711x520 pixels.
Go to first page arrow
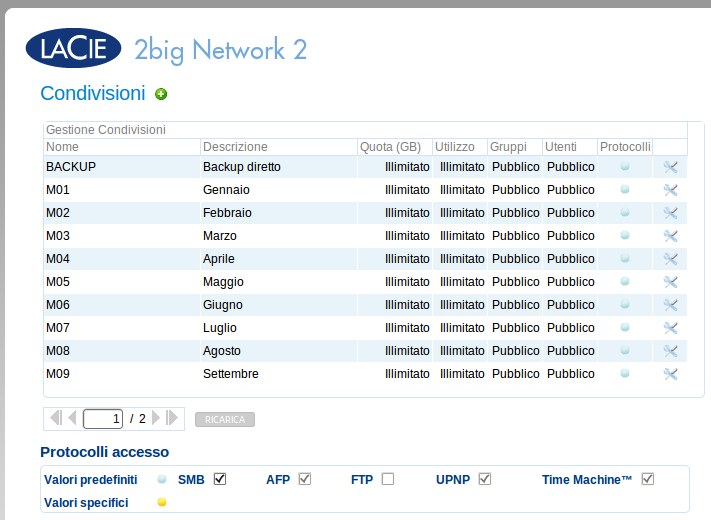56,418
